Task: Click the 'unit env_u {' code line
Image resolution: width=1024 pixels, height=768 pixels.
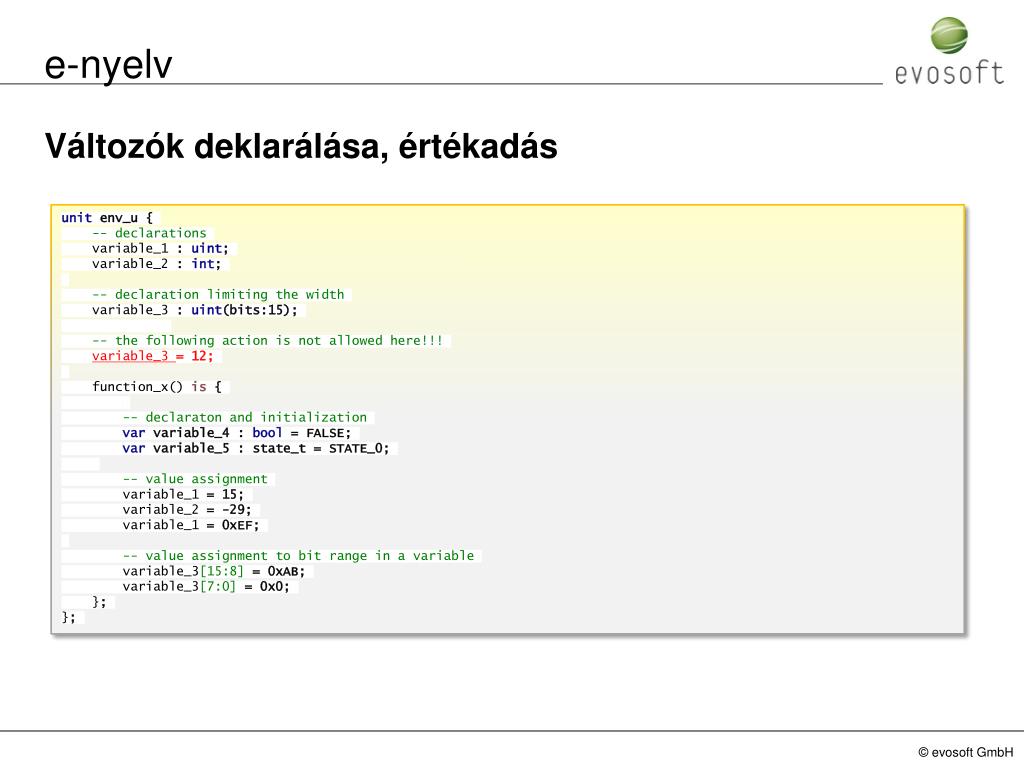Action: tap(107, 217)
